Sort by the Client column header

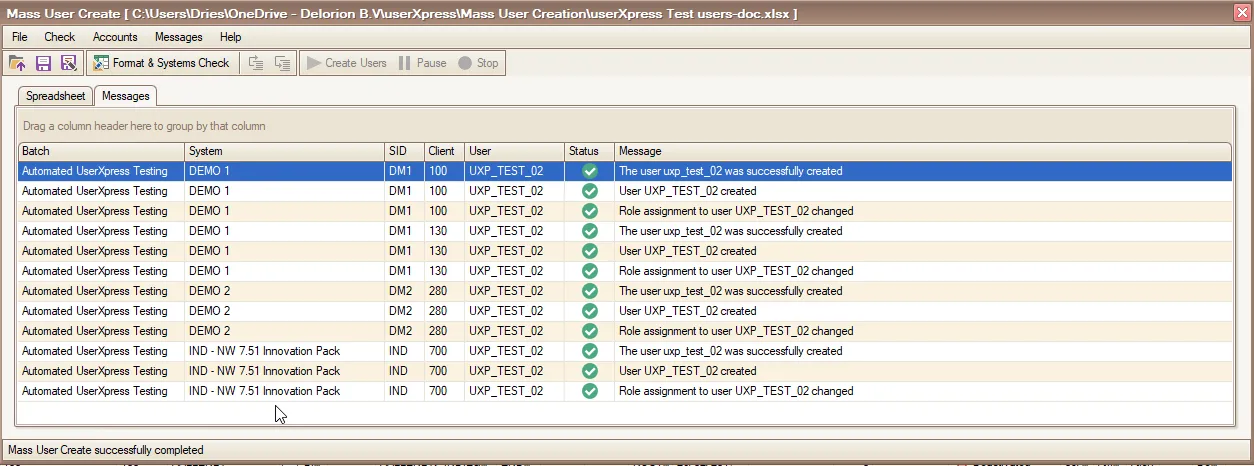(x=445, y=151)
